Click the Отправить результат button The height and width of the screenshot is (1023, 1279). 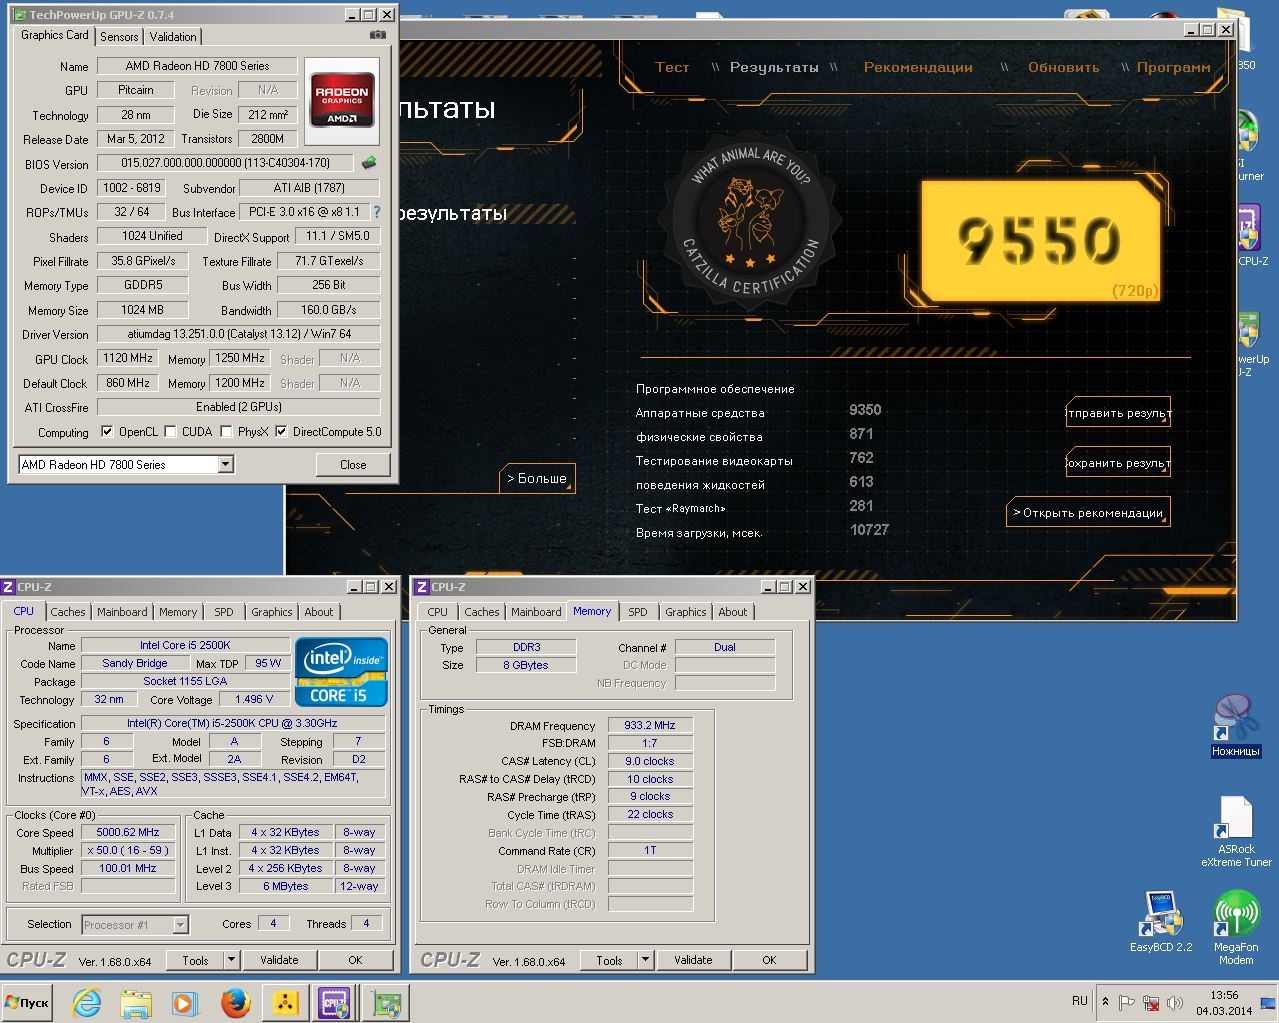tap(1118, 413)
